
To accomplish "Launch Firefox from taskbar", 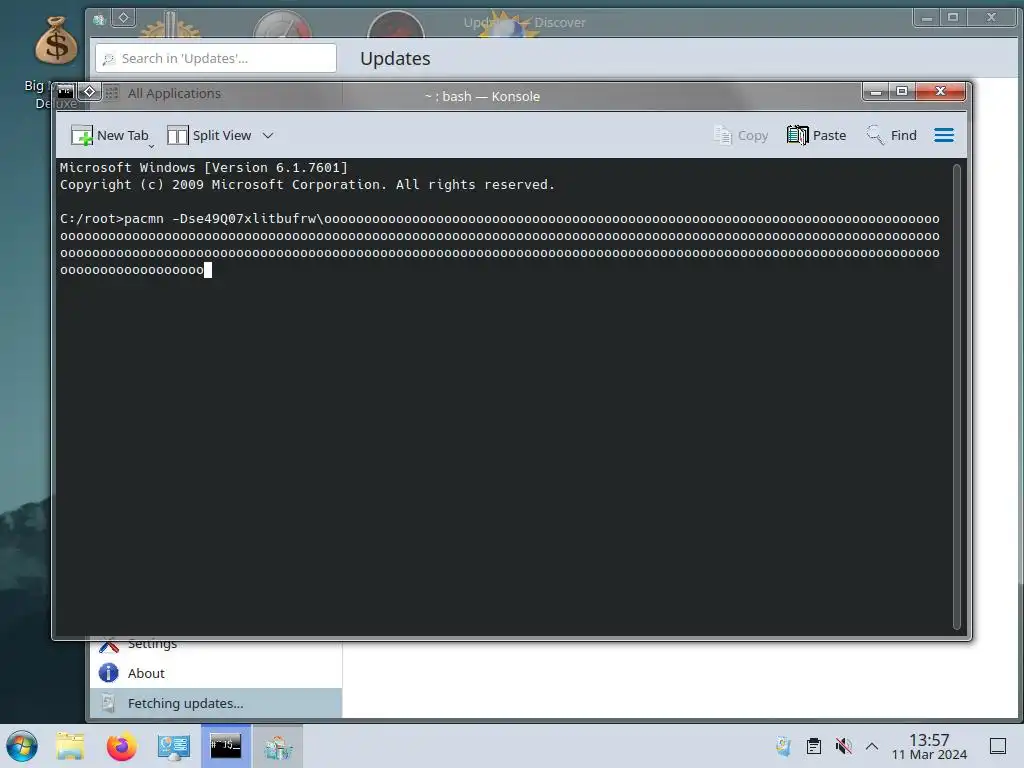I will 121,746.
